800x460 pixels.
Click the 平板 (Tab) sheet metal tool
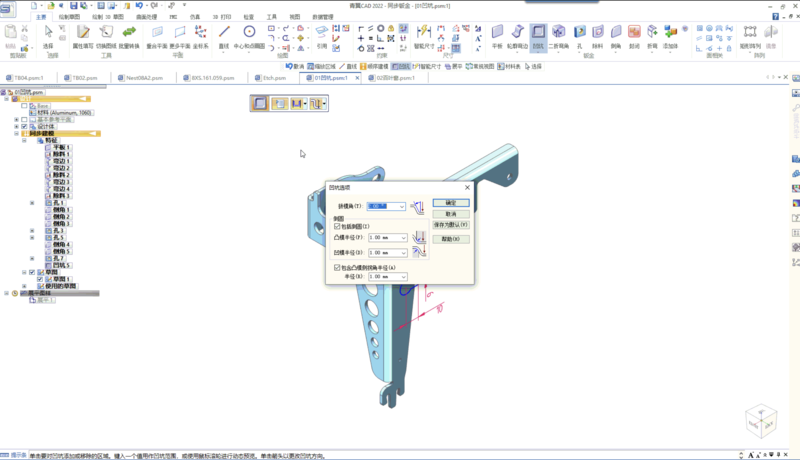click(497, 36)
